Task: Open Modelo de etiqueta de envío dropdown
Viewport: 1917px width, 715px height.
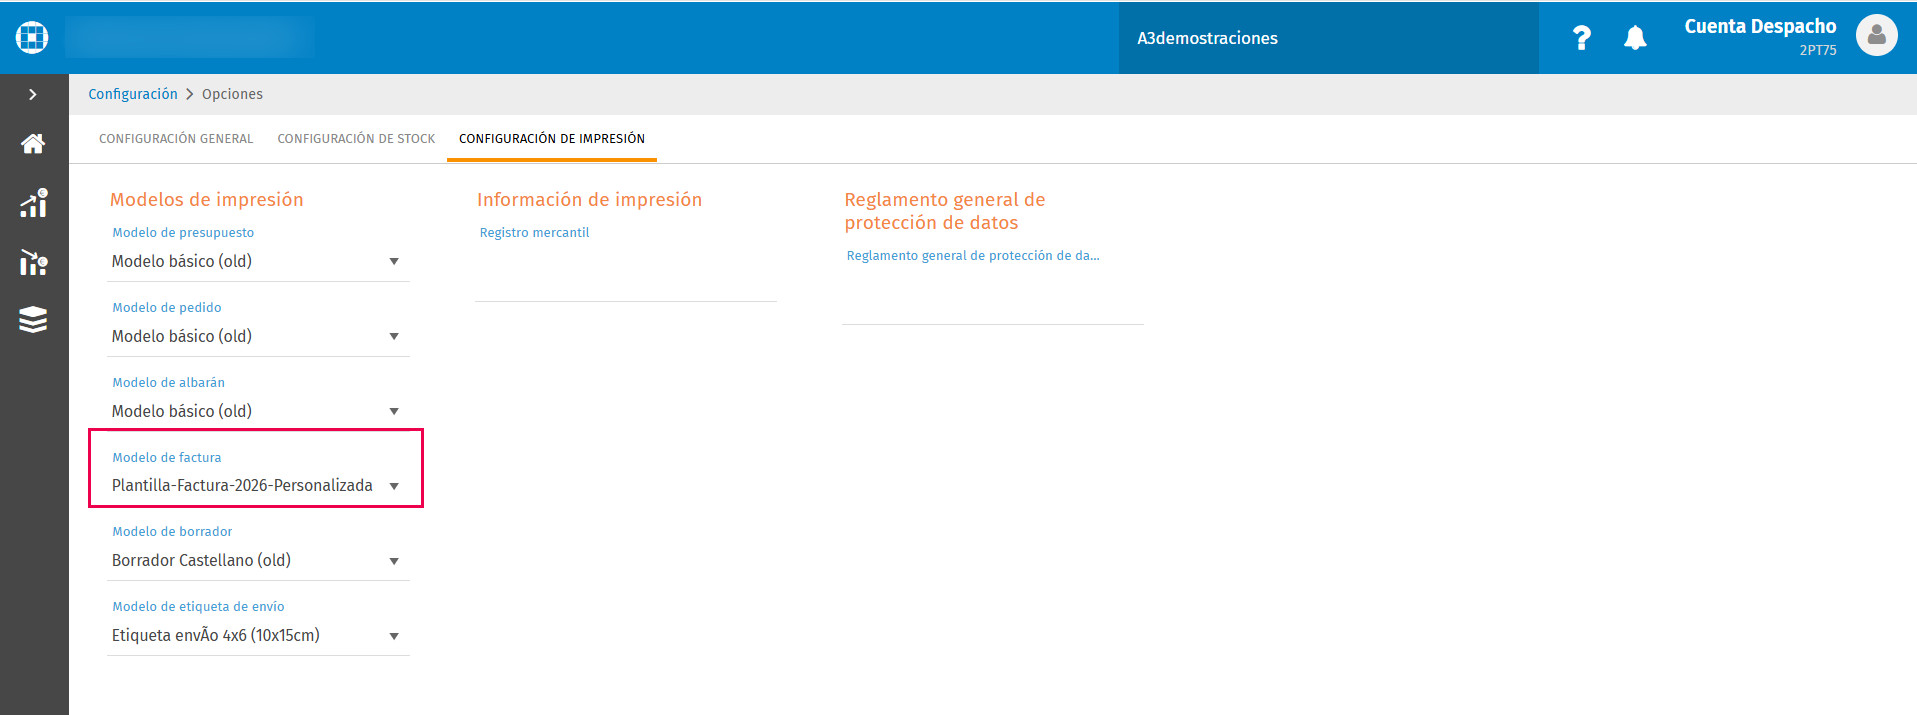Action: point(258,635)
